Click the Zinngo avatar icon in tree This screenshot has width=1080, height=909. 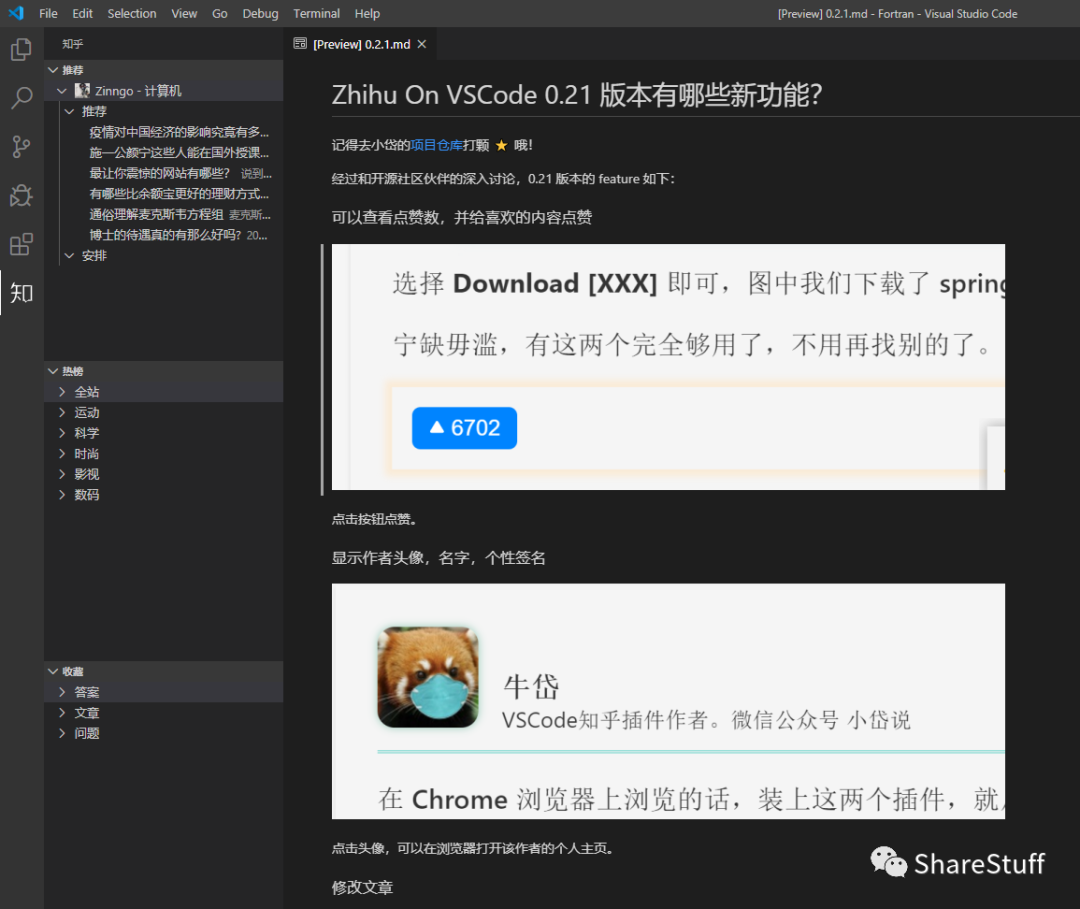[83, 90]
